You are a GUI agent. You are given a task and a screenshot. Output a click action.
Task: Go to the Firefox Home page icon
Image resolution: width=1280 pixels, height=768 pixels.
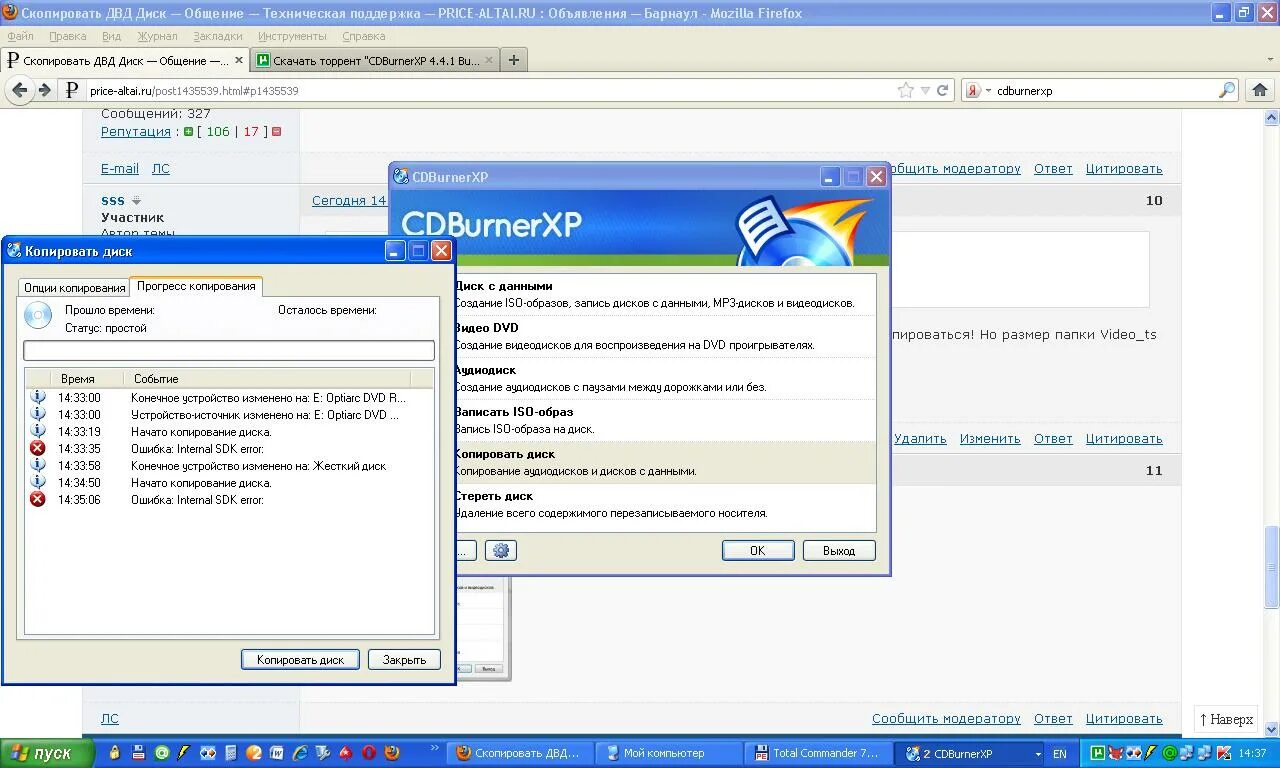tap(1260, 90)
